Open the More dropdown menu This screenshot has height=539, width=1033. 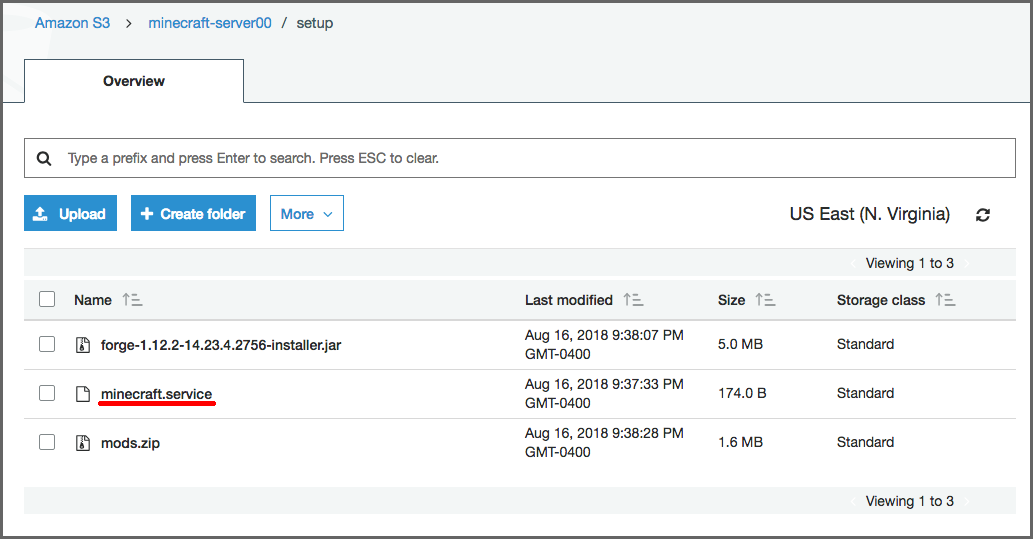(307, 214)
